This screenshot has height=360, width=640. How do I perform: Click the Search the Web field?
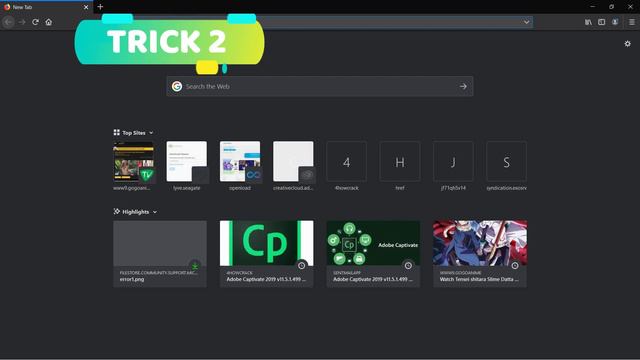[x=320, y=87]
